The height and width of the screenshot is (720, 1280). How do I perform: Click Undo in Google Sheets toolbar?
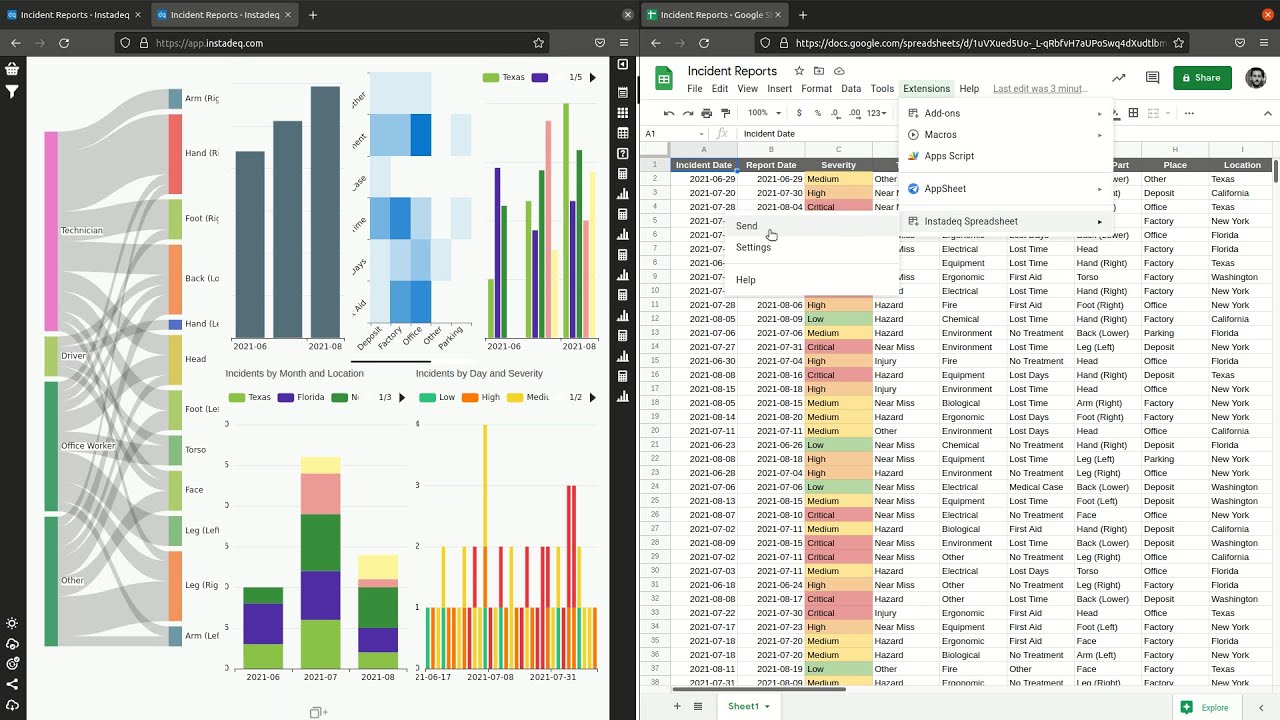669,113
